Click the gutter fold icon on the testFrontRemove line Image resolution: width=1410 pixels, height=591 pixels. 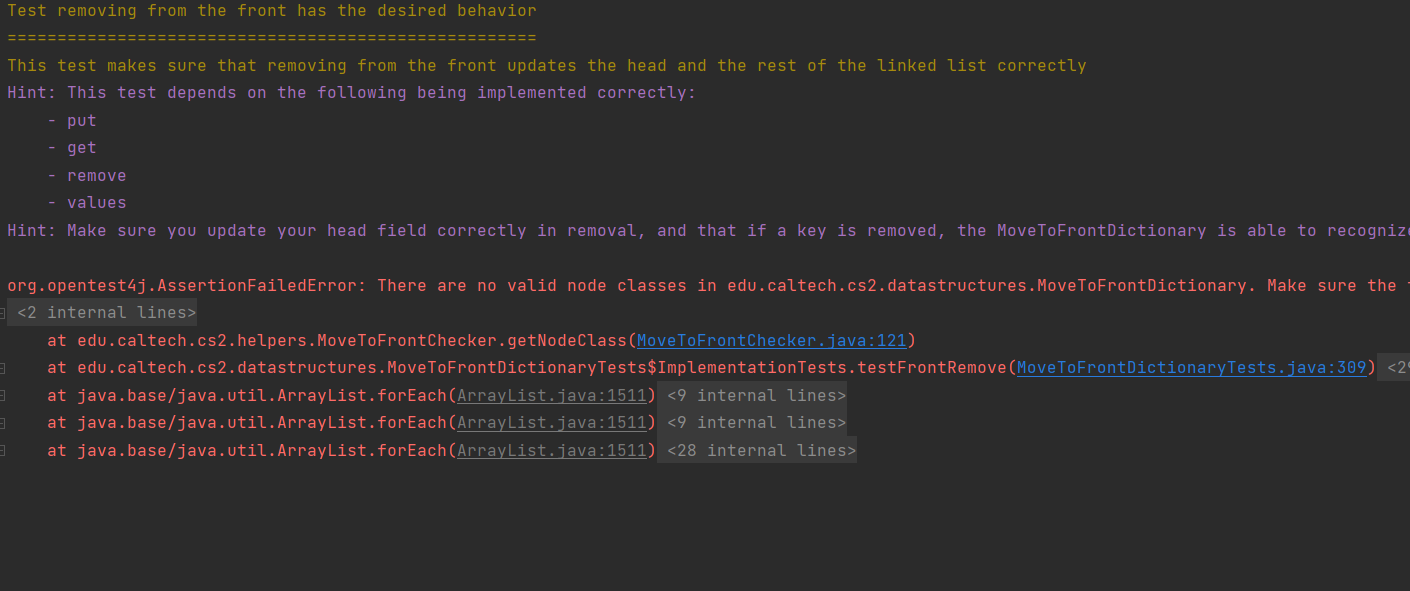tap(3, 368)
